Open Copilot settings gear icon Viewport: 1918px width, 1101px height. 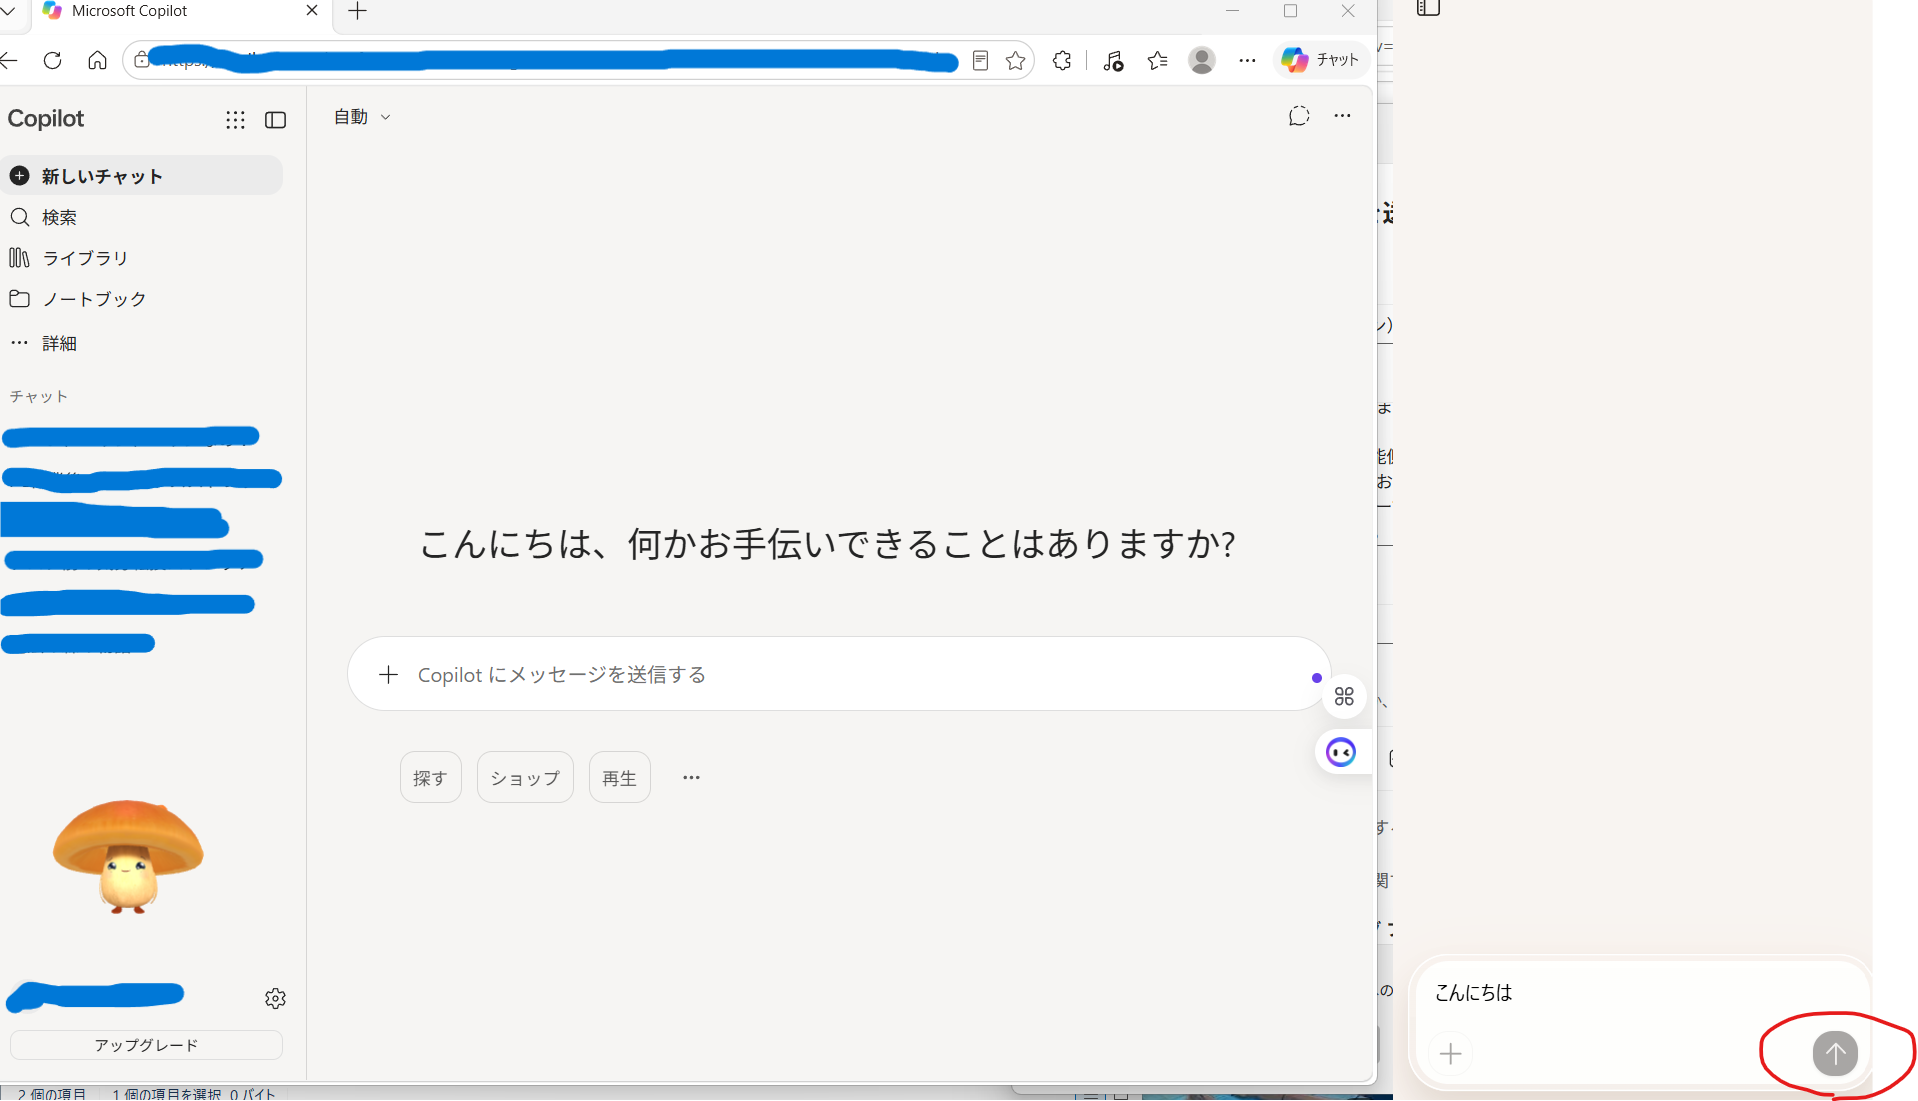tap(275, 998)
